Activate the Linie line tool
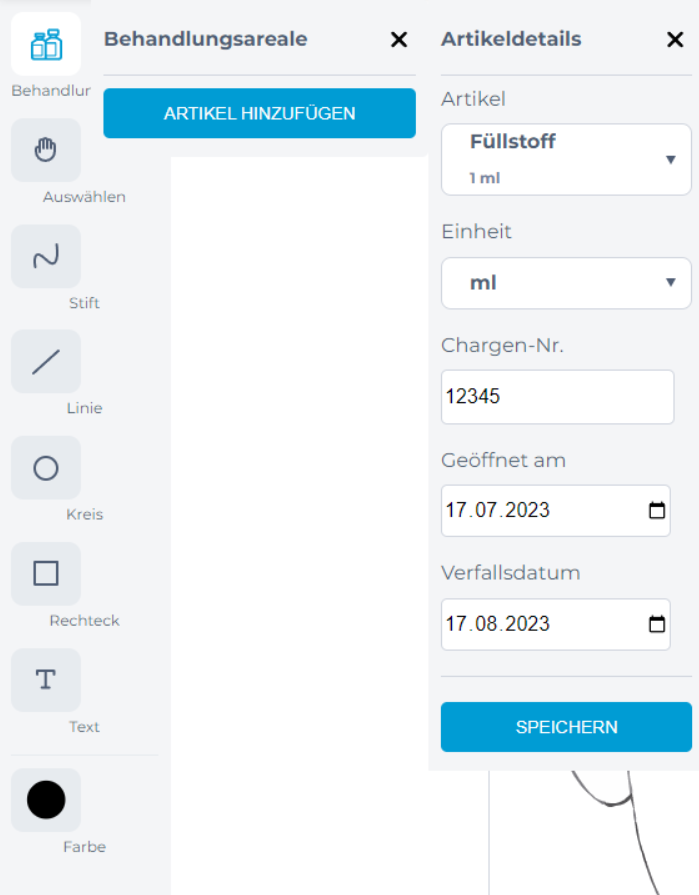 pos(46,362)
